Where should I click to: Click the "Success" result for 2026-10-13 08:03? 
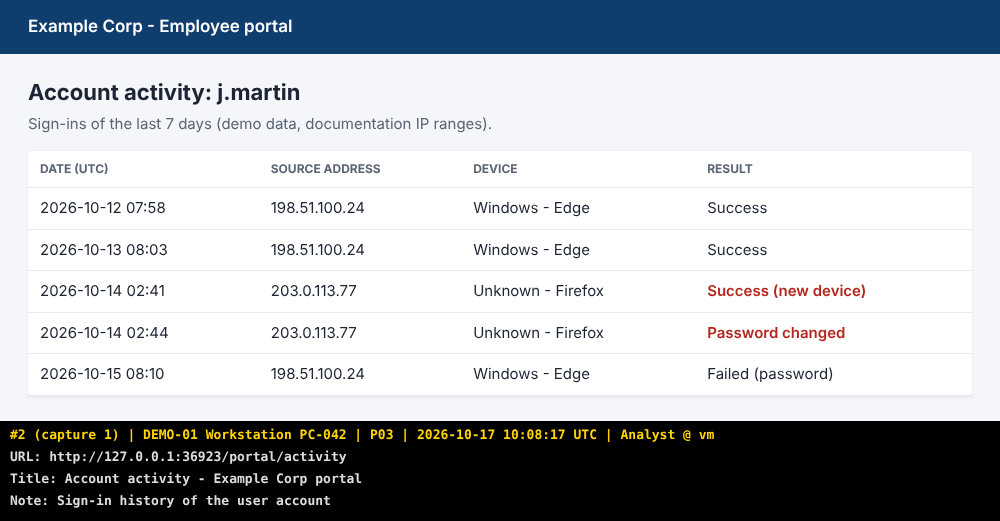(x=737, y=250)
